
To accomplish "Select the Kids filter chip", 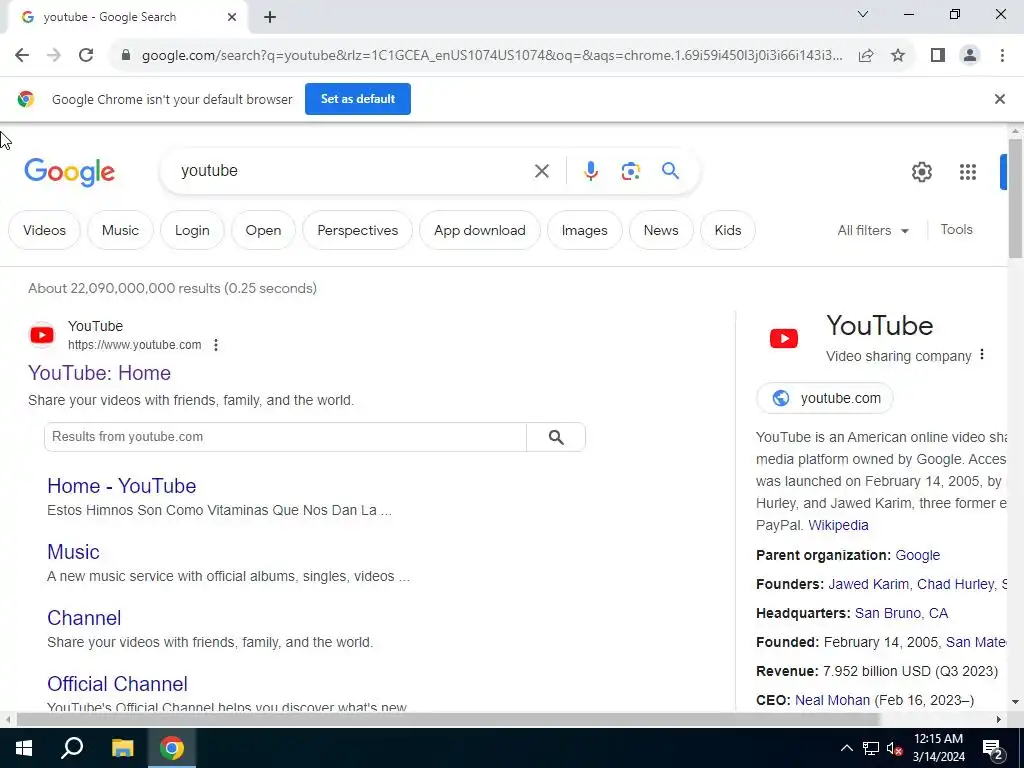I will pyautogui.click(x=728, y=231).
